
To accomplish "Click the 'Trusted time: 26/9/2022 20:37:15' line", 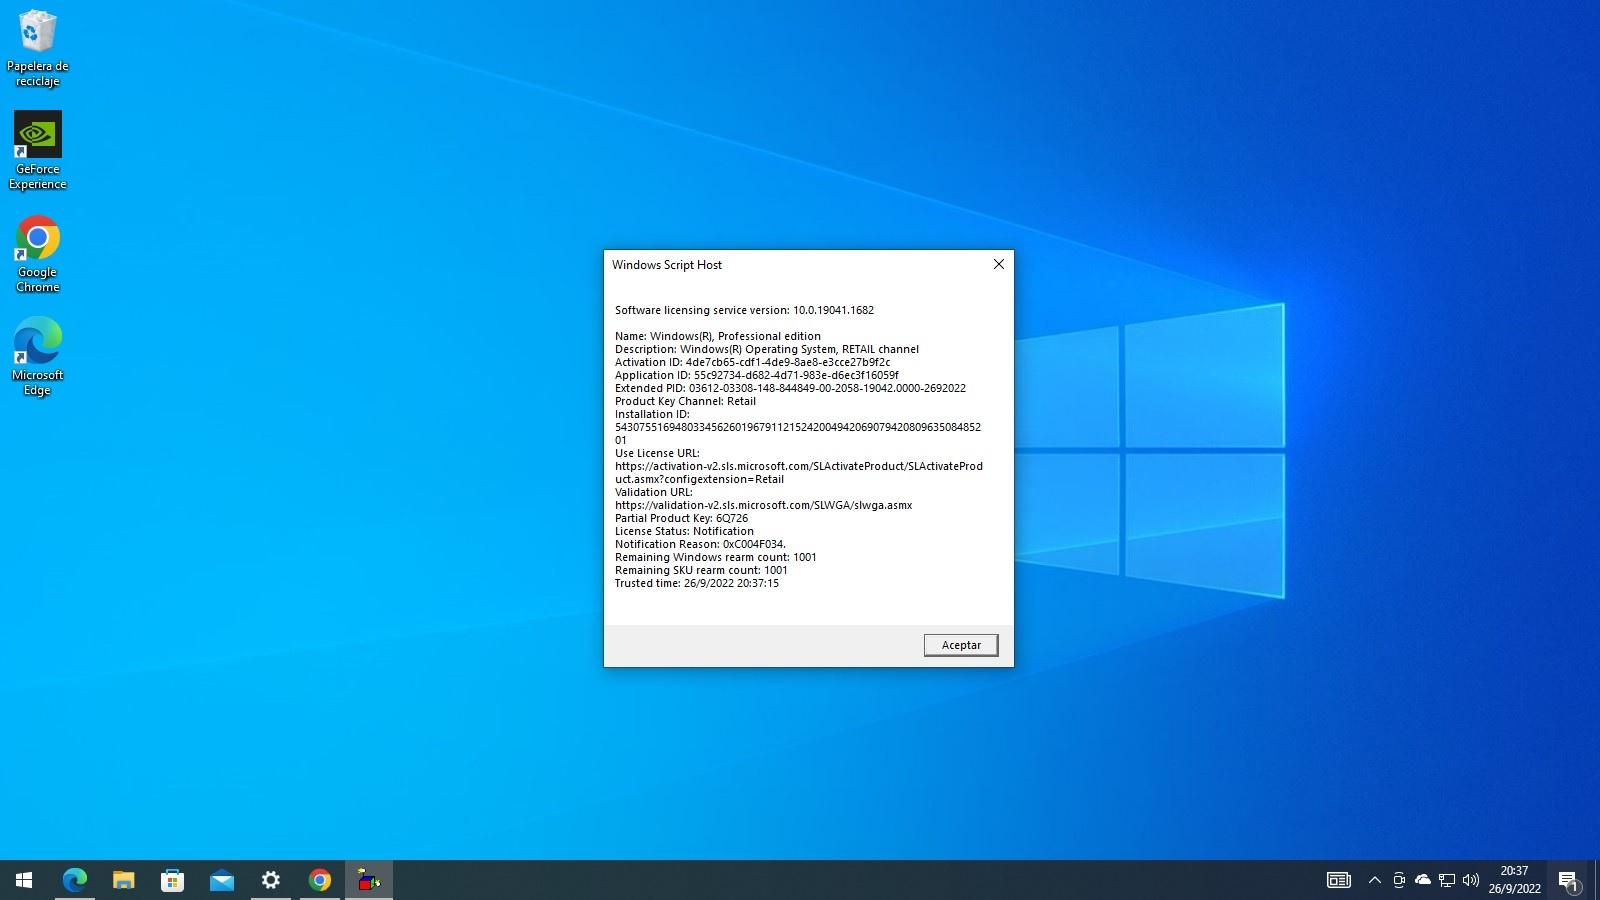I will coord(696,583).
